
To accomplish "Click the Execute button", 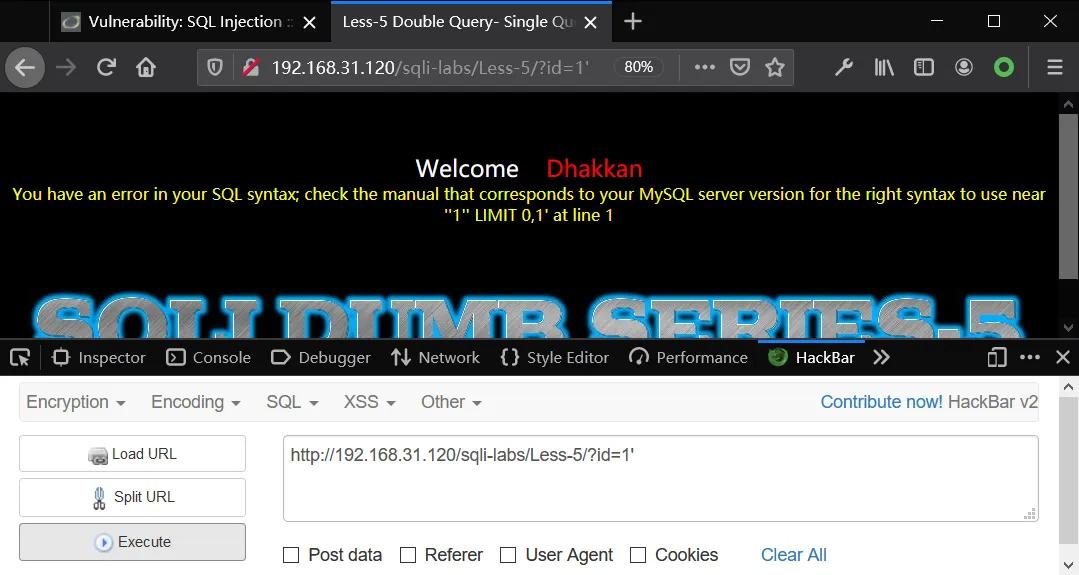I will pos(132,542).
